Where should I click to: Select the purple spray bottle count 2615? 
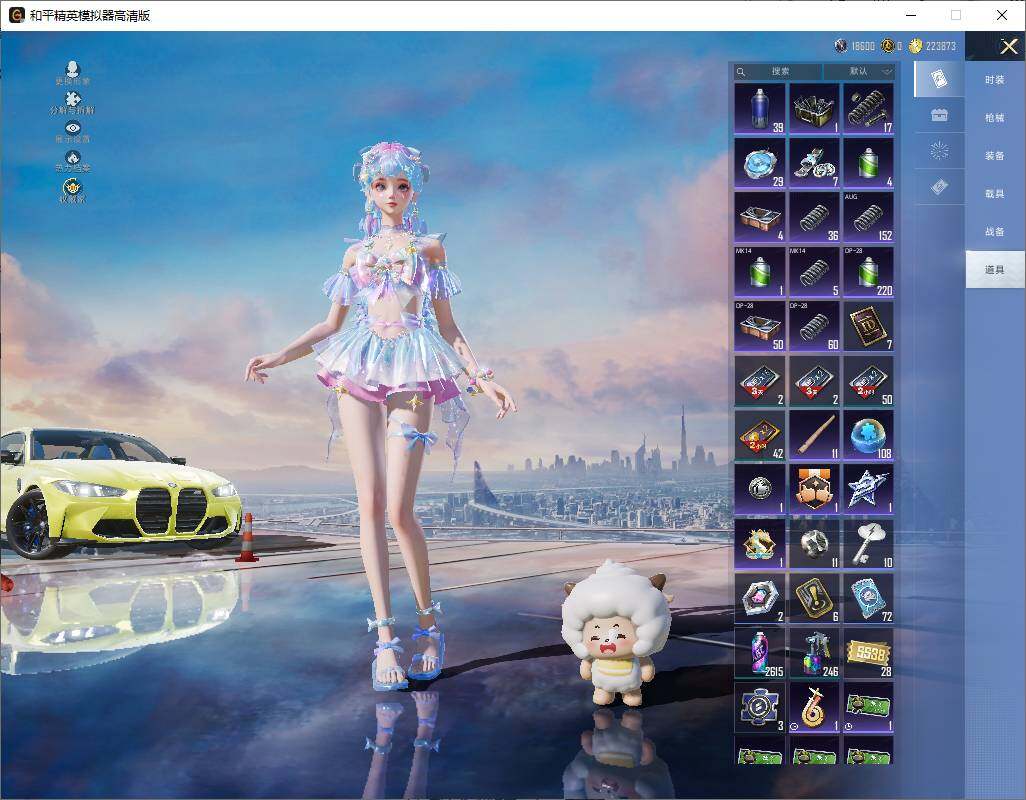[760, 653]
